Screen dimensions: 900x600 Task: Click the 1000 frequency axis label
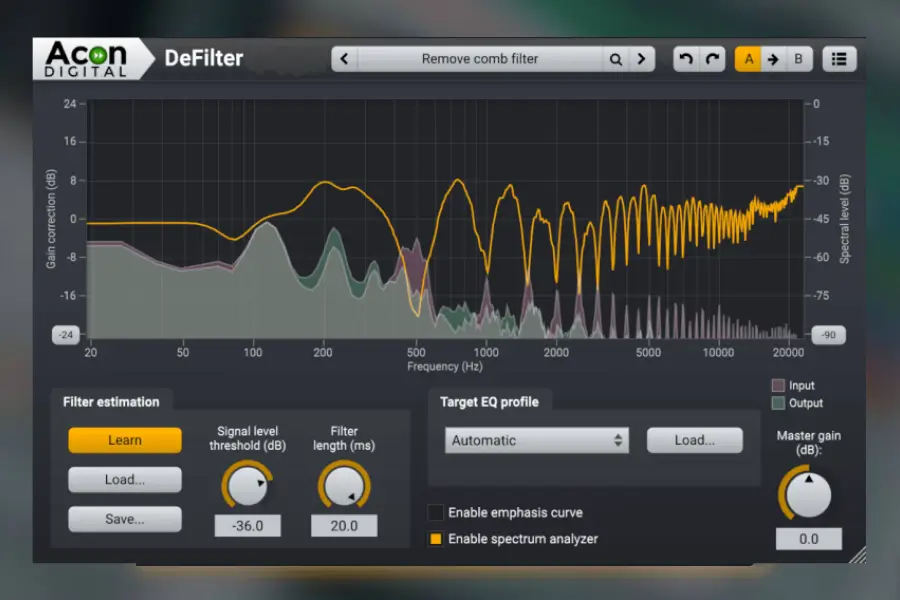486,353
